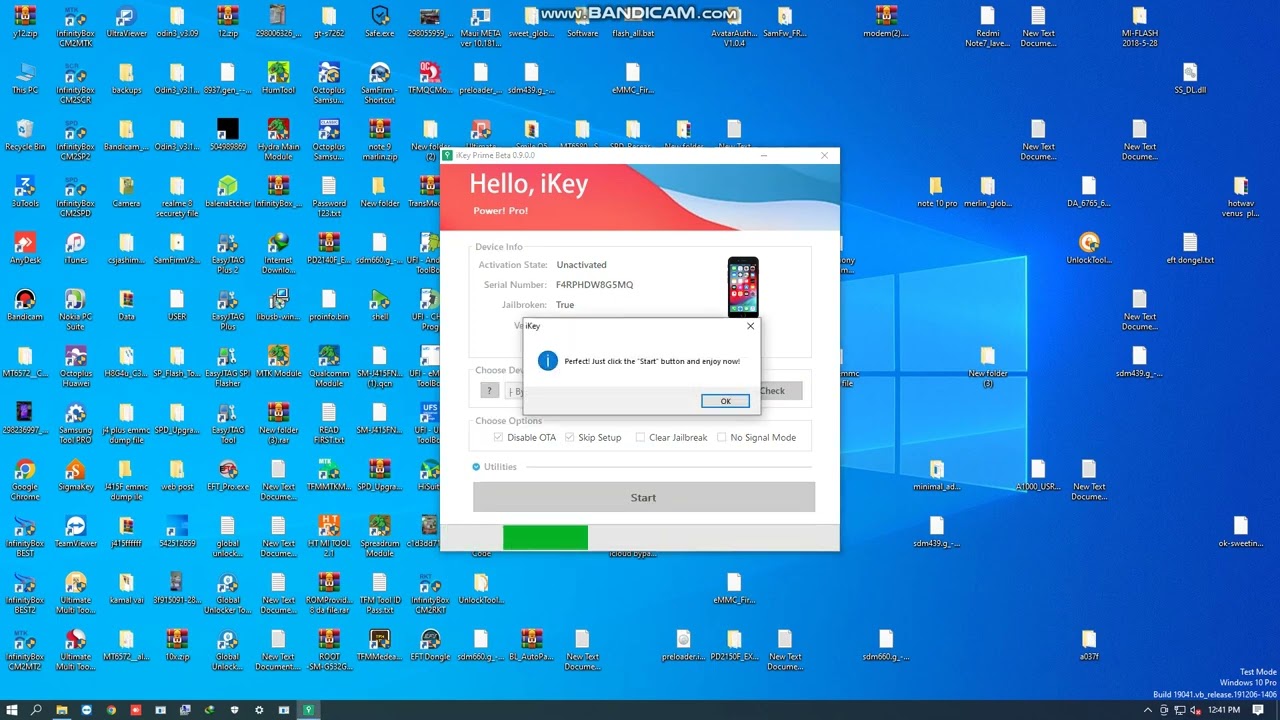Click the Start button in iKey Prime
Viewport: 1280px width, 720px height.
pyautogui.click(x=644, y=497)
